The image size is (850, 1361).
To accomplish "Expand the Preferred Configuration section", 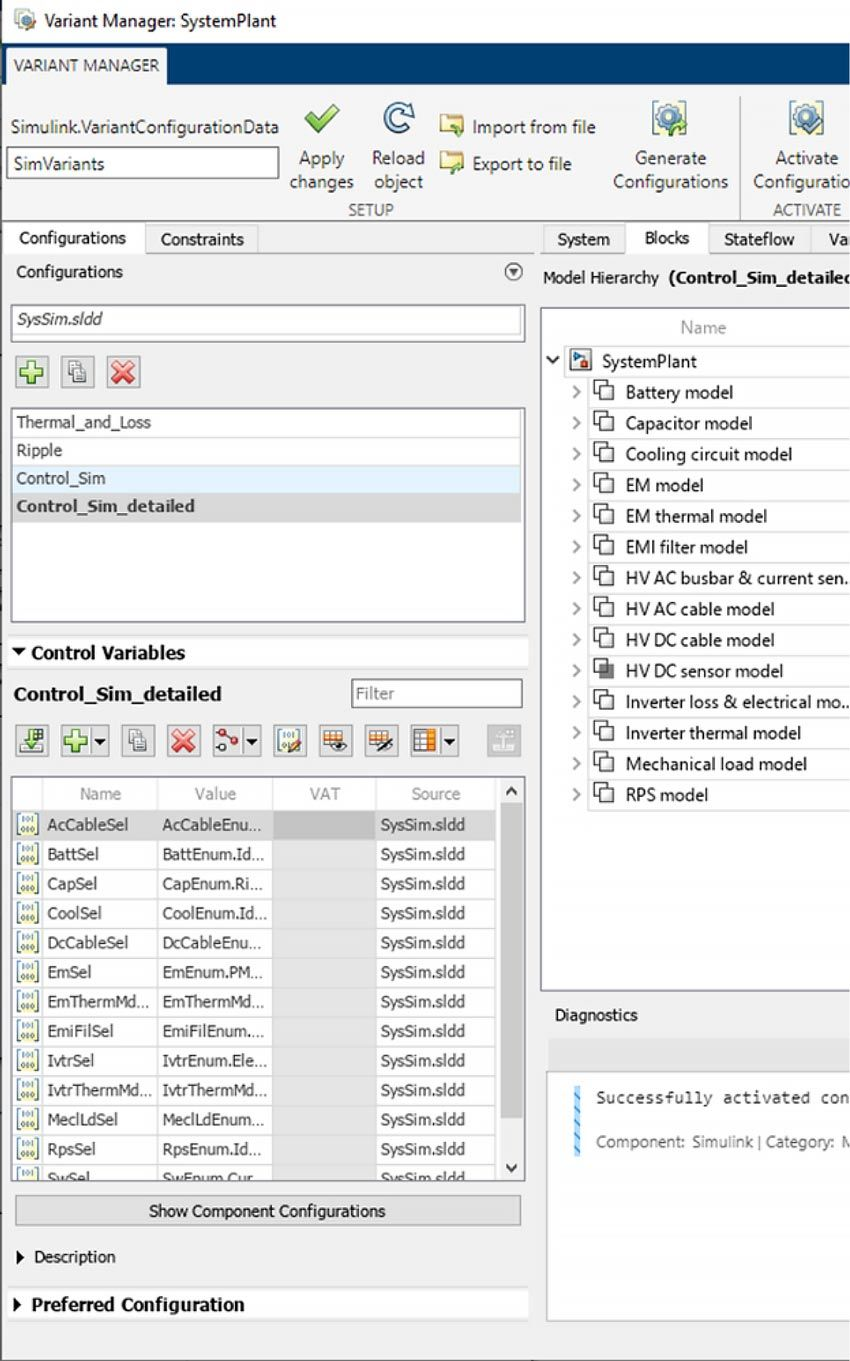I will point(20,1305).
